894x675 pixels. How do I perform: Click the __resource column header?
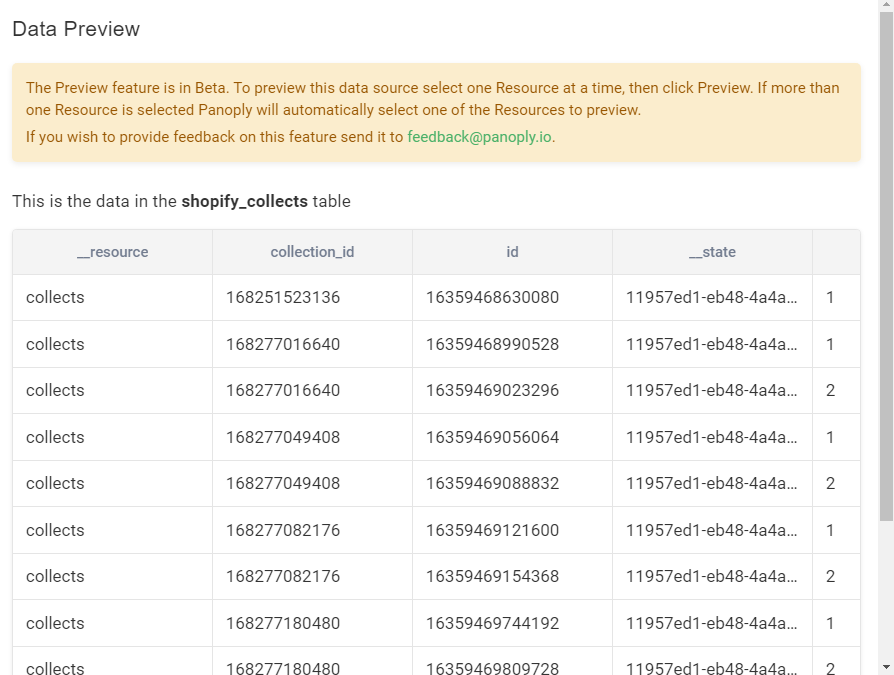point(112,252)
